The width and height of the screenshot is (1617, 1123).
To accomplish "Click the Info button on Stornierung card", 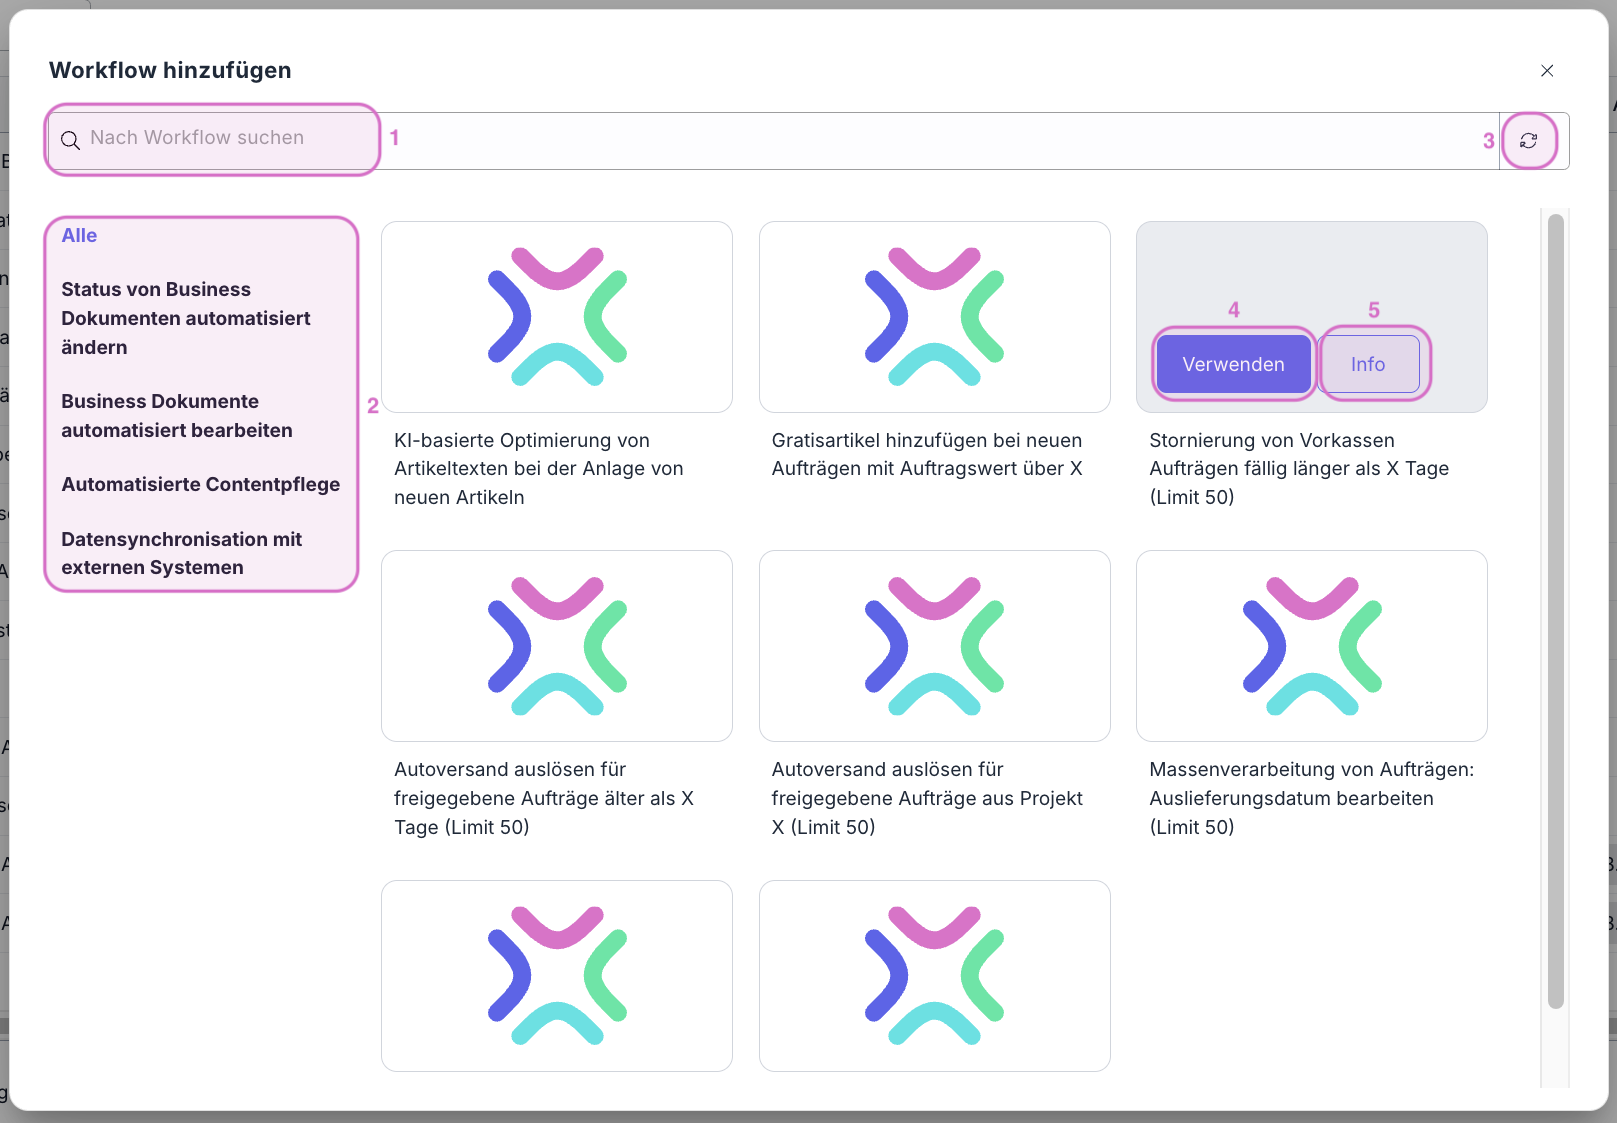I will coord(1368,365).
